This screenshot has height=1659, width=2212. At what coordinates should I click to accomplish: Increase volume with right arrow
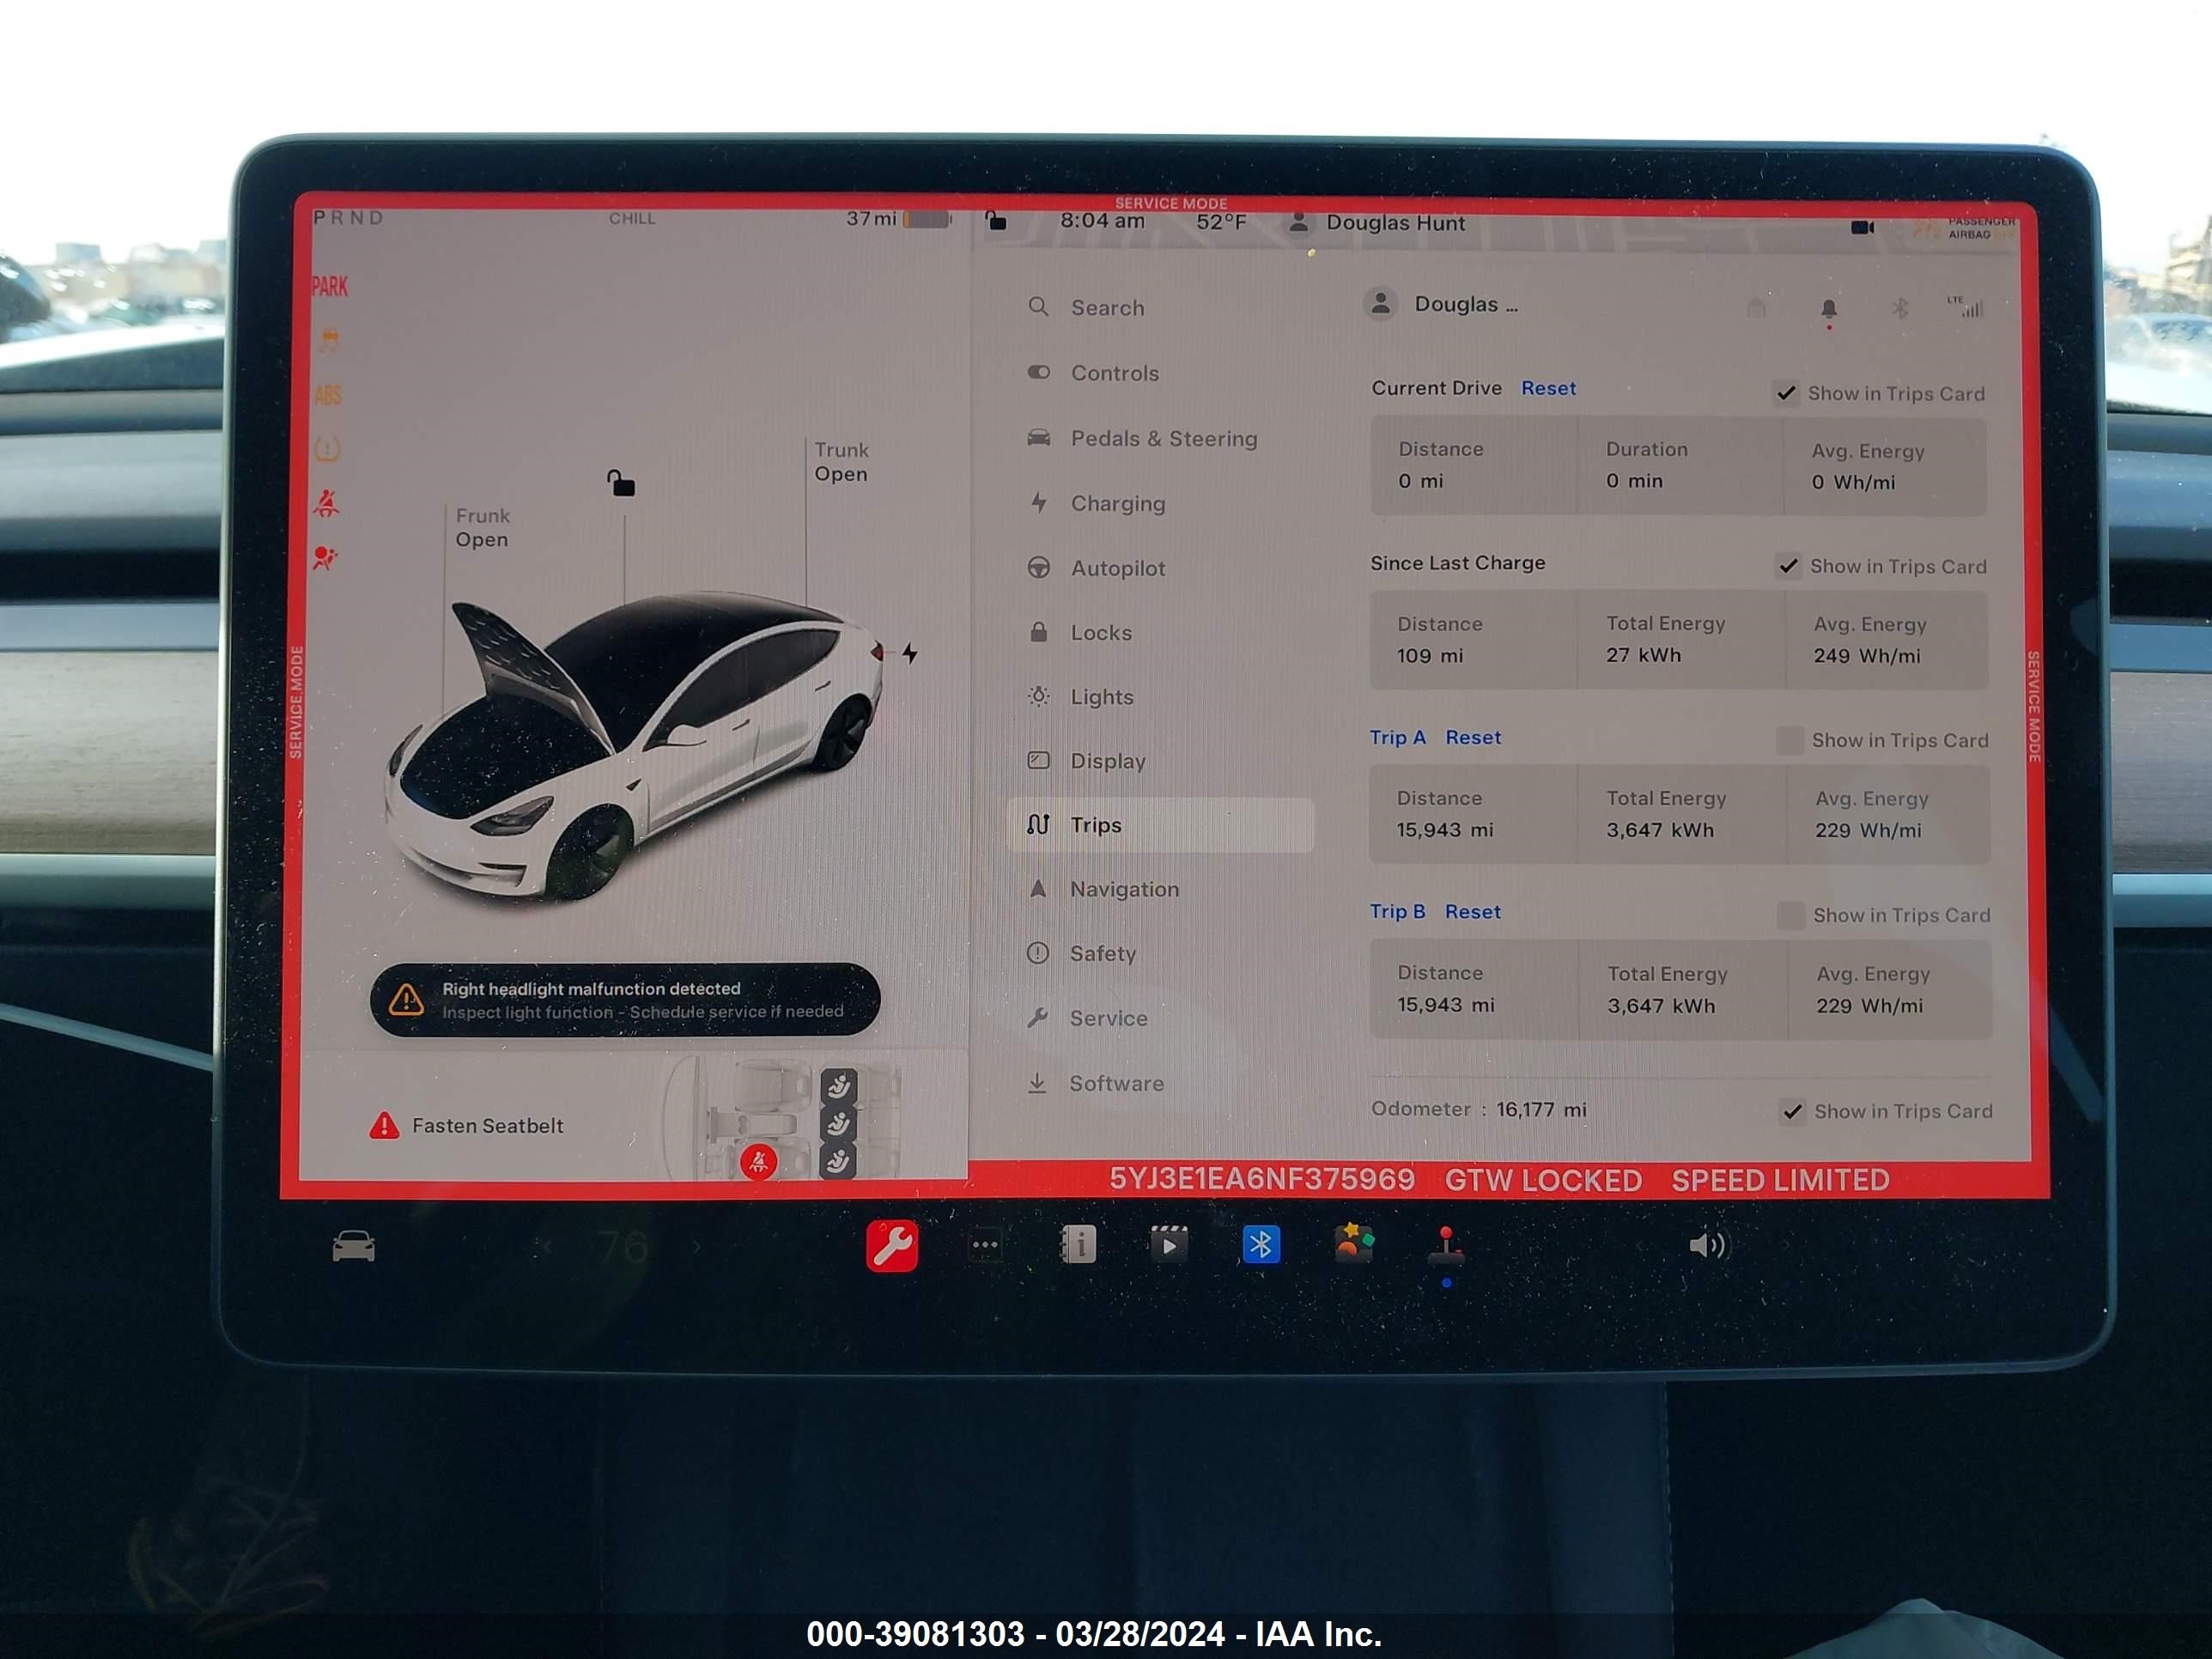point(1785,1246)
